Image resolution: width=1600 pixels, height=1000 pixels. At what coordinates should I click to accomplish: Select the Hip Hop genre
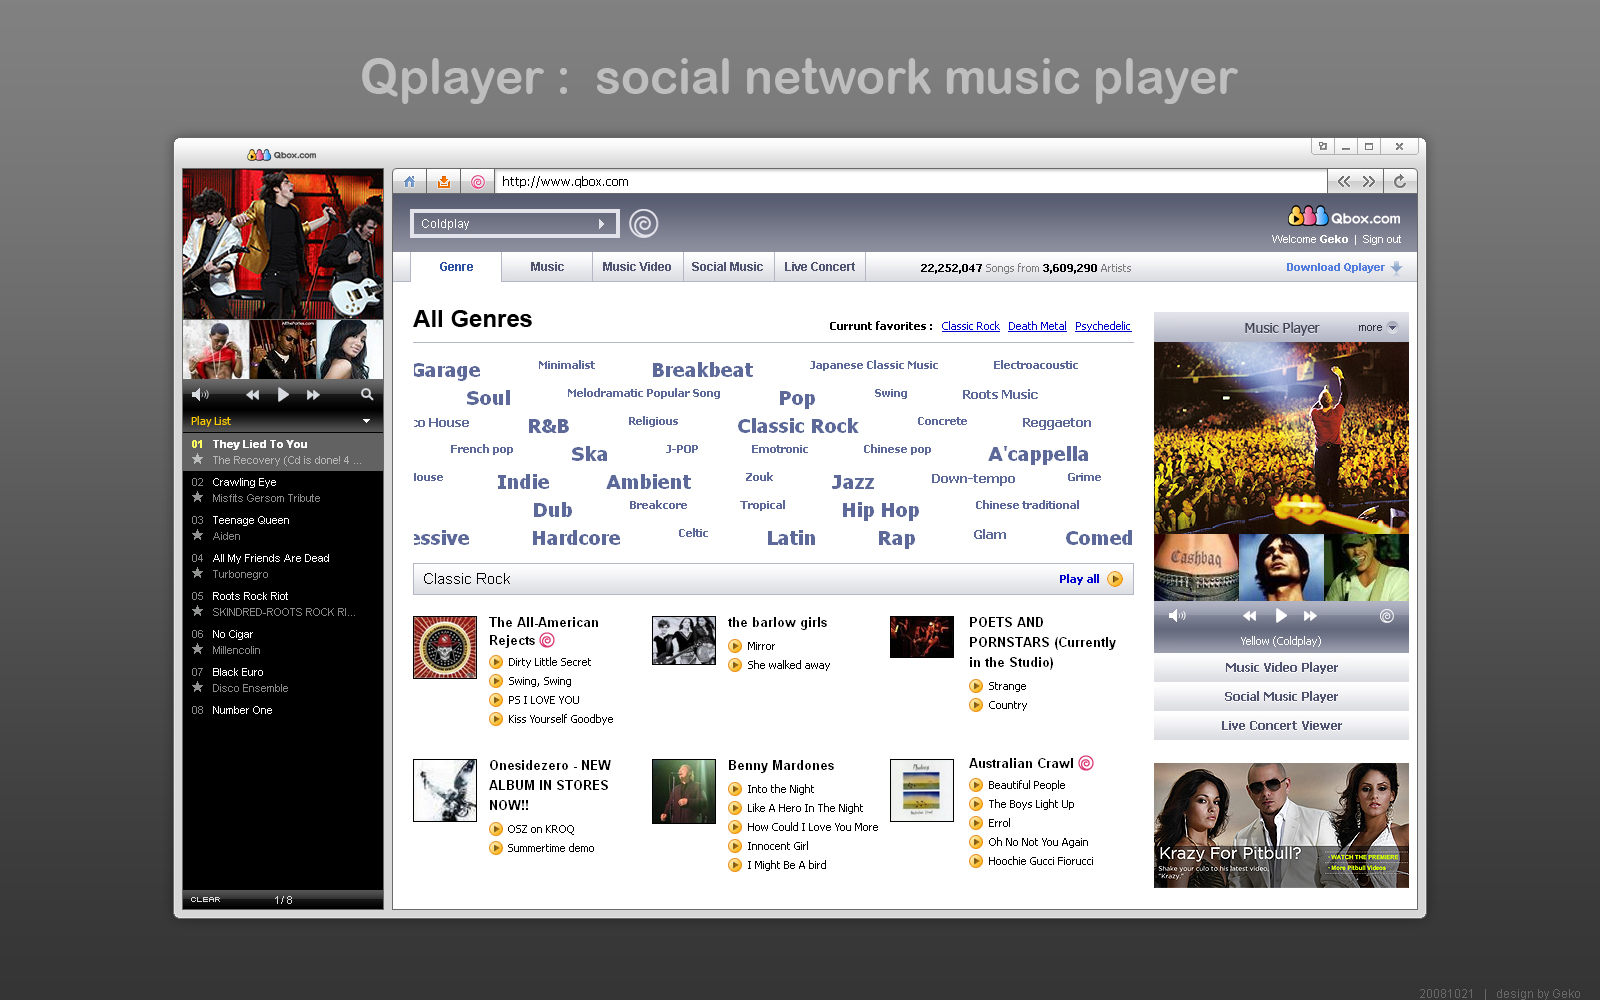[x=880, y=510]
